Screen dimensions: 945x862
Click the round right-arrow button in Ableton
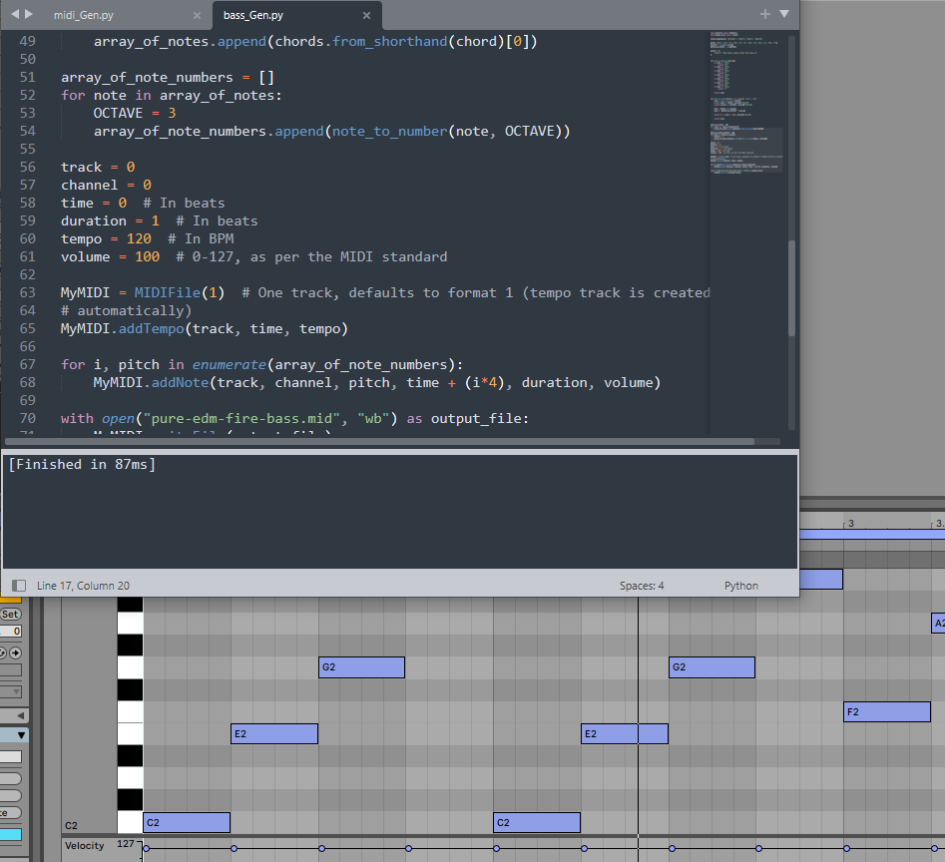pos(15,653)
